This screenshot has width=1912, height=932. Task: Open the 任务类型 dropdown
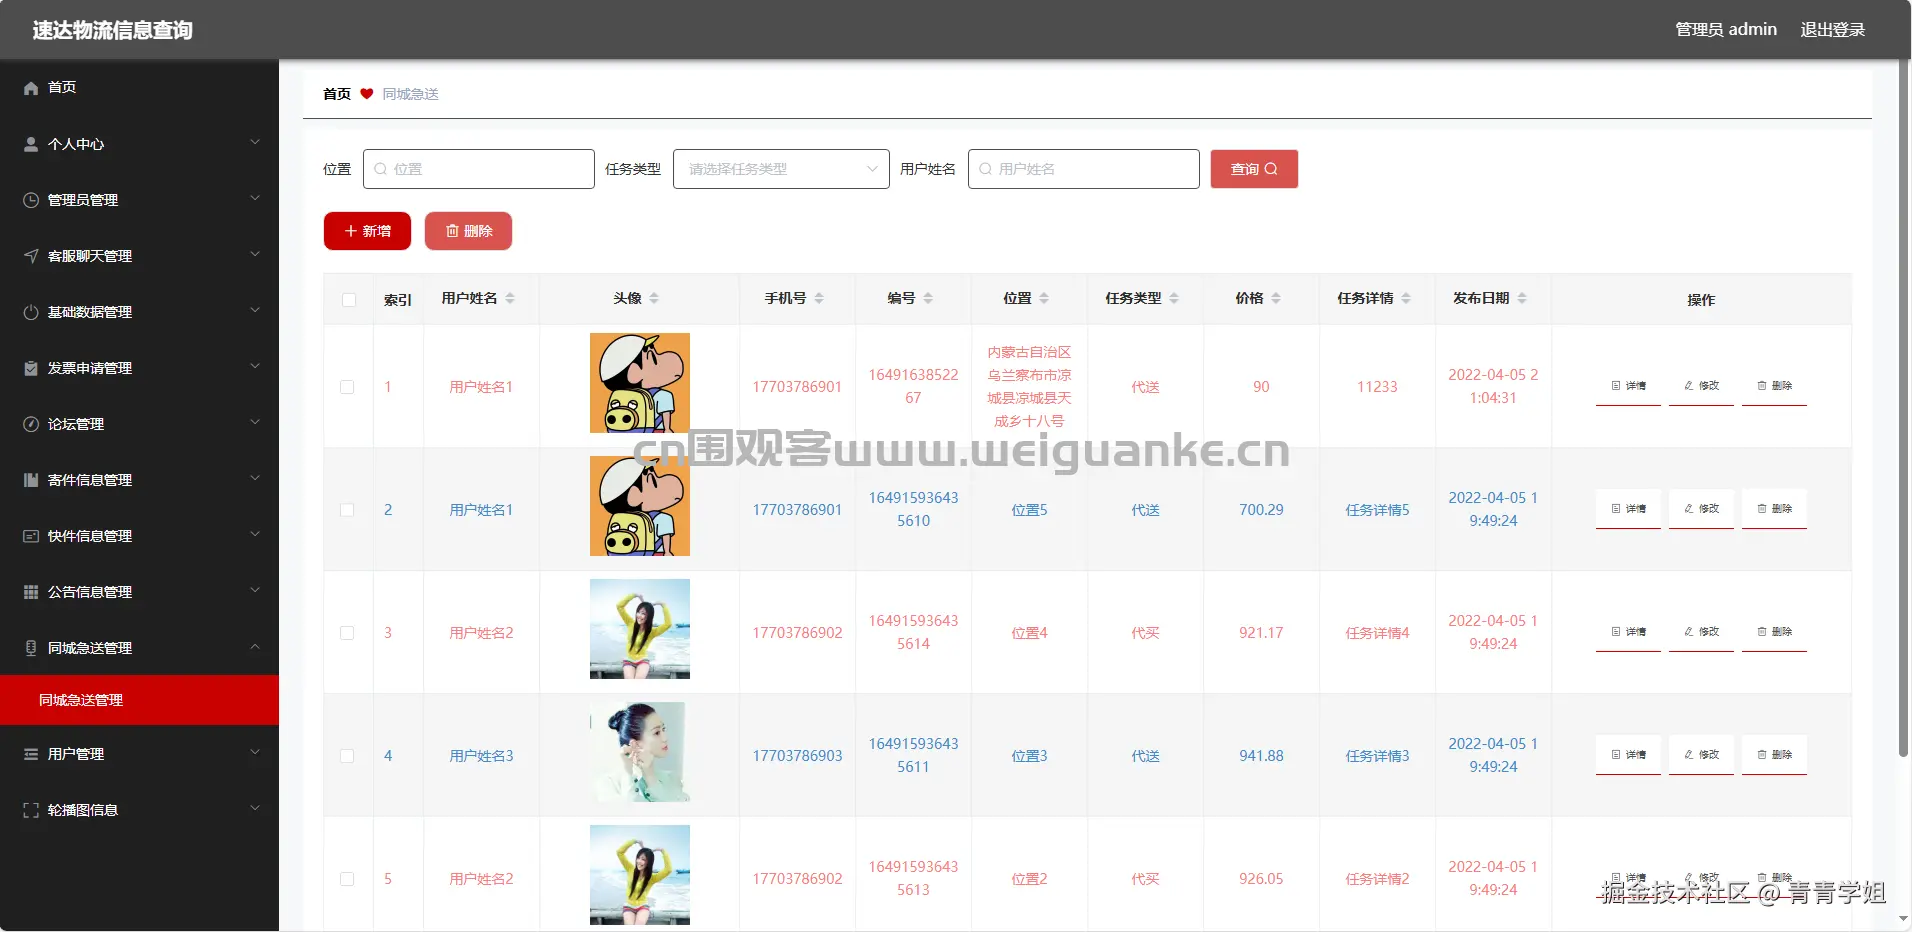click(779, 168)
